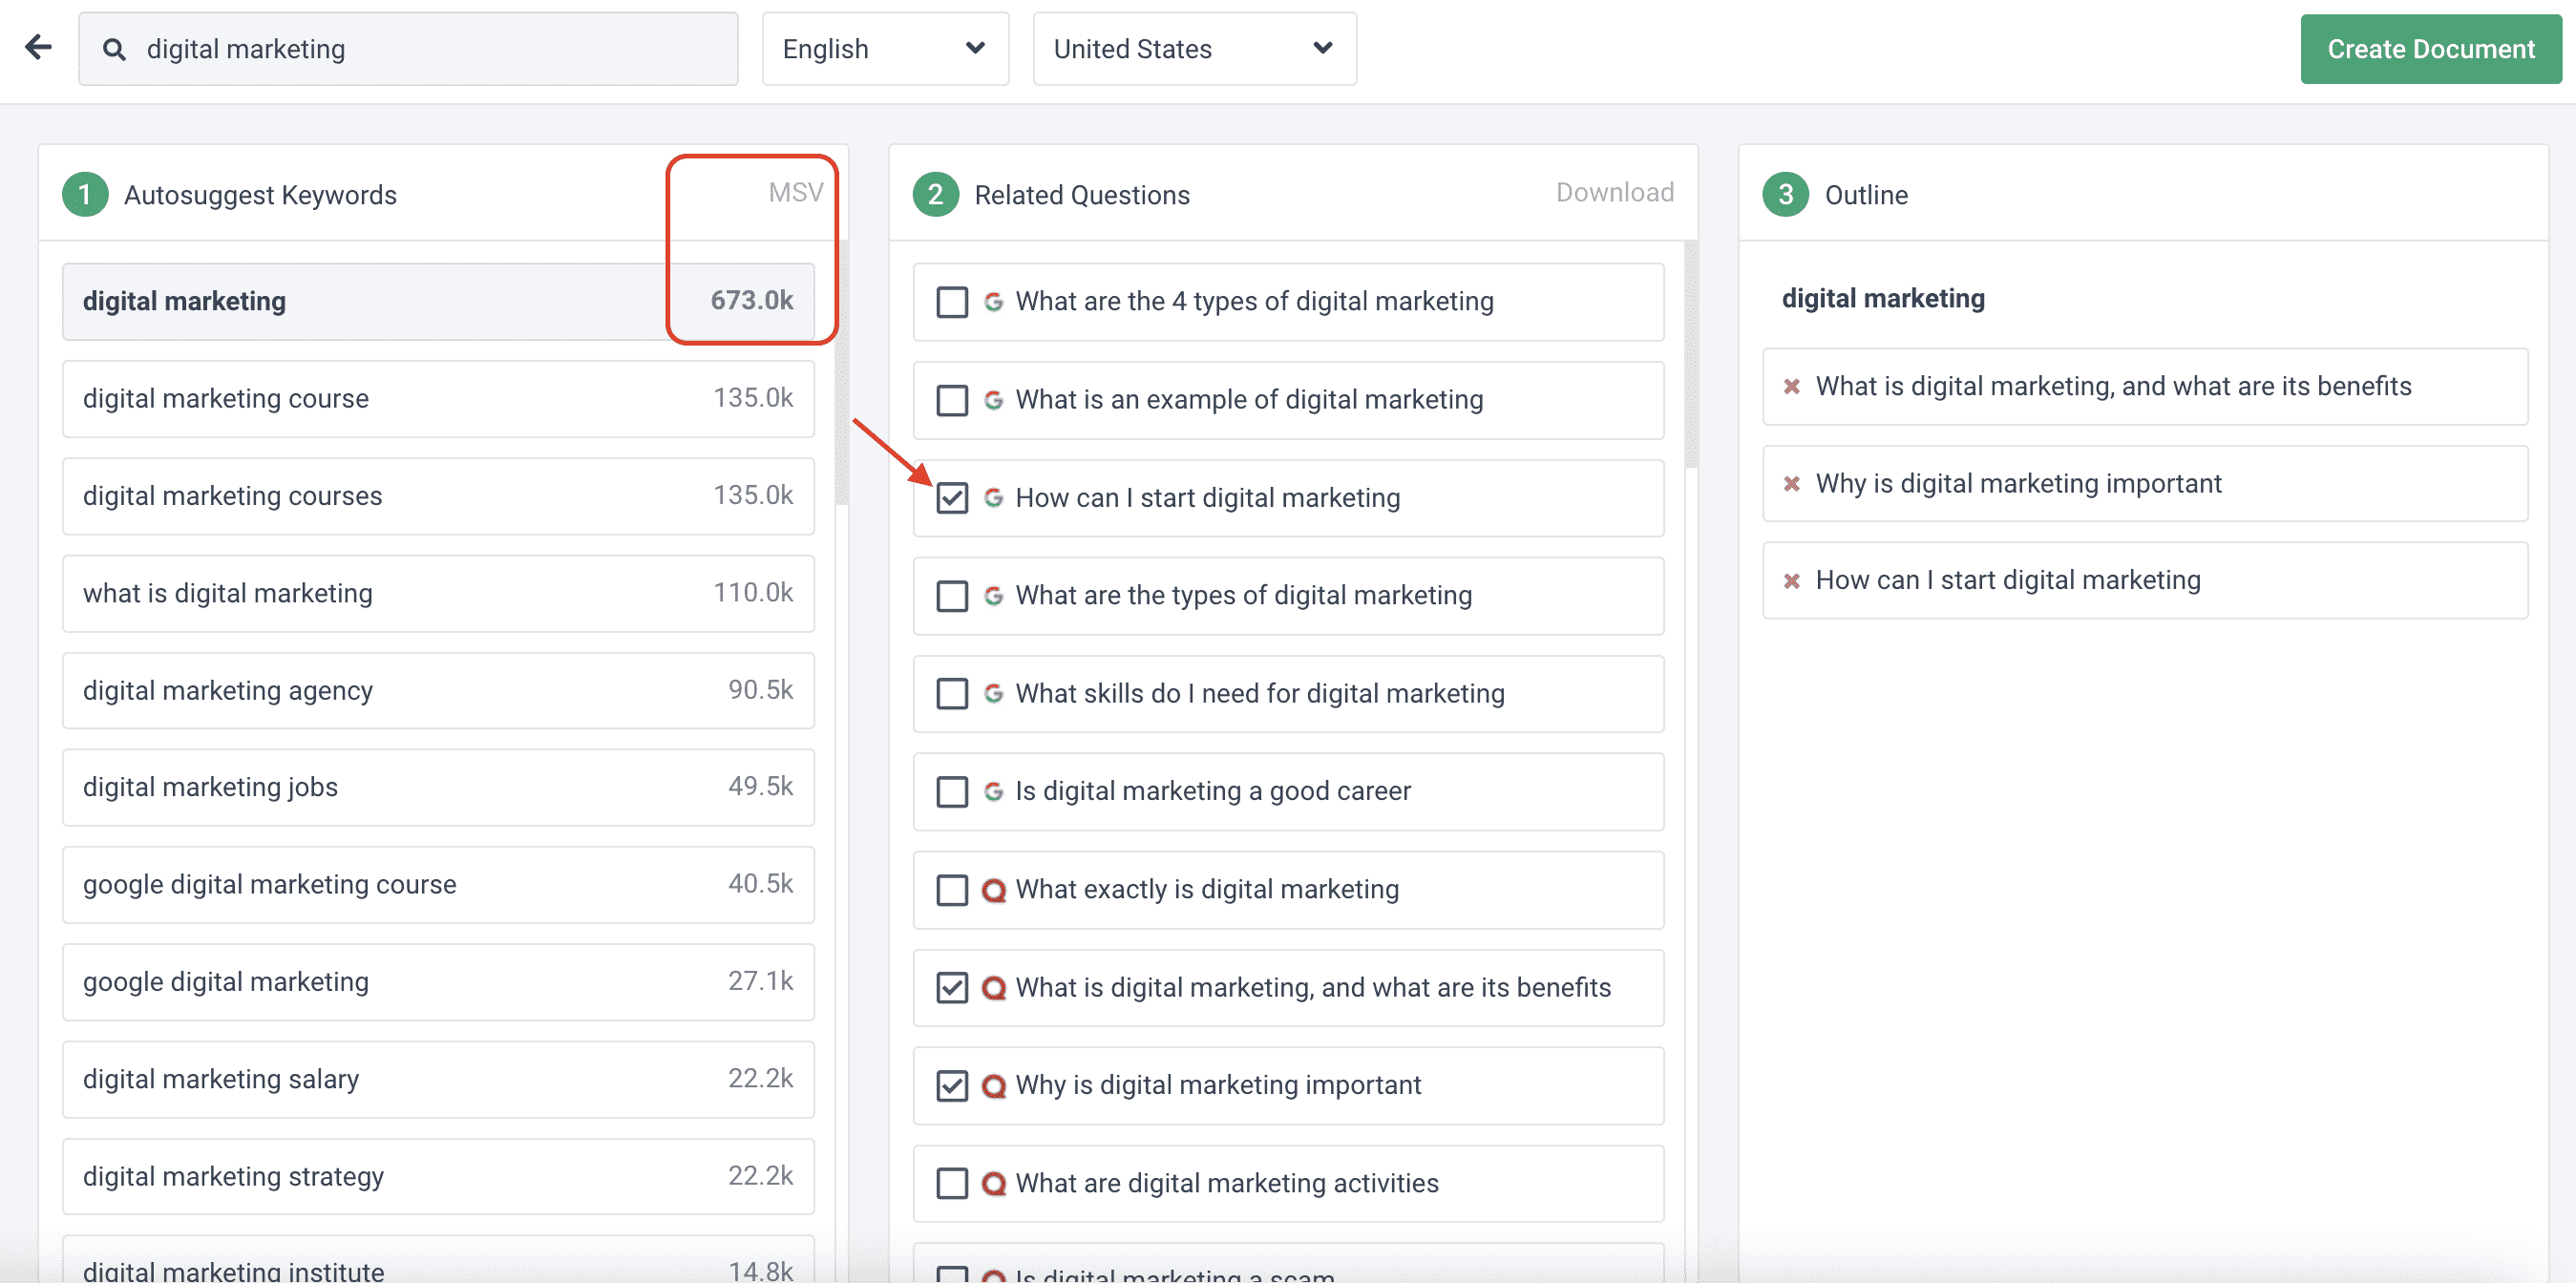The image size is (2576, 1283).
Task: Check 'Is digital marketing a good career'
Action: [952, 792]
